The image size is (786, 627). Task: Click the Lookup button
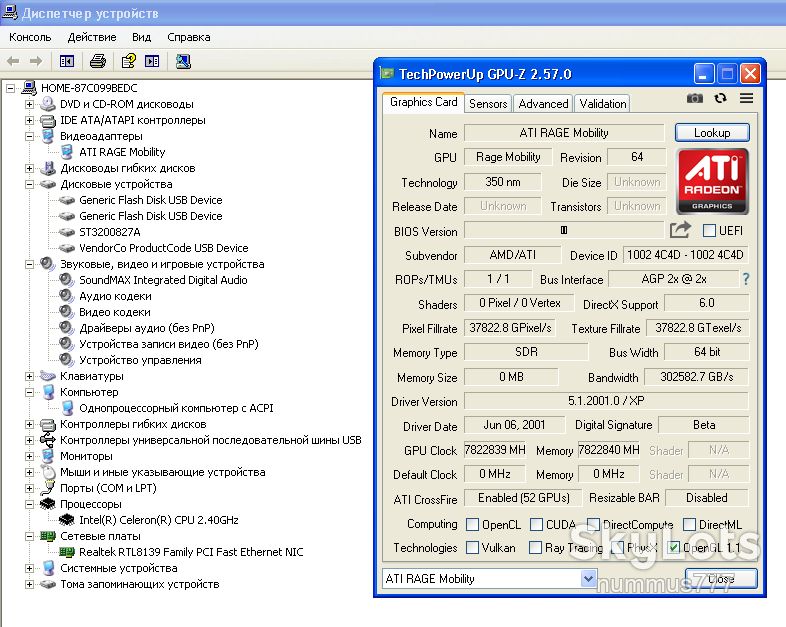click(712, 133)
